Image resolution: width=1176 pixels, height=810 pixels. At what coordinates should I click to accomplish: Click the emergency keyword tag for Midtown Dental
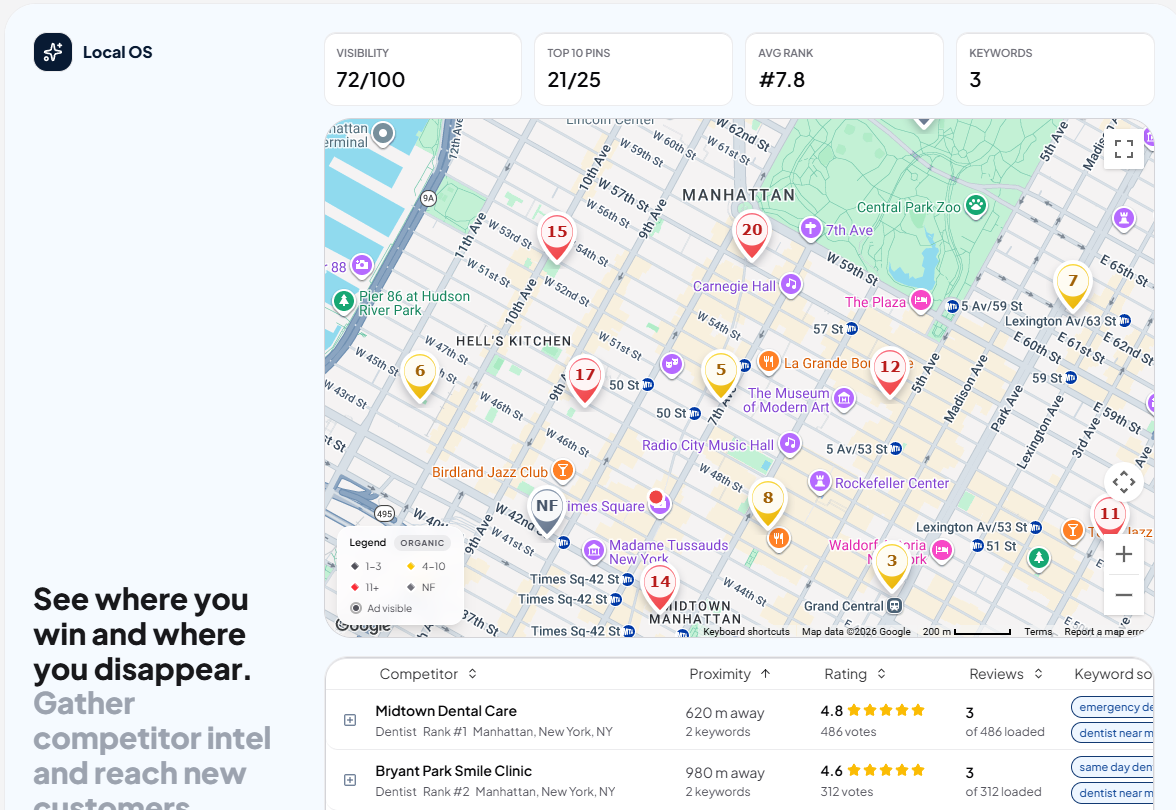click(x=1113, y=707)
